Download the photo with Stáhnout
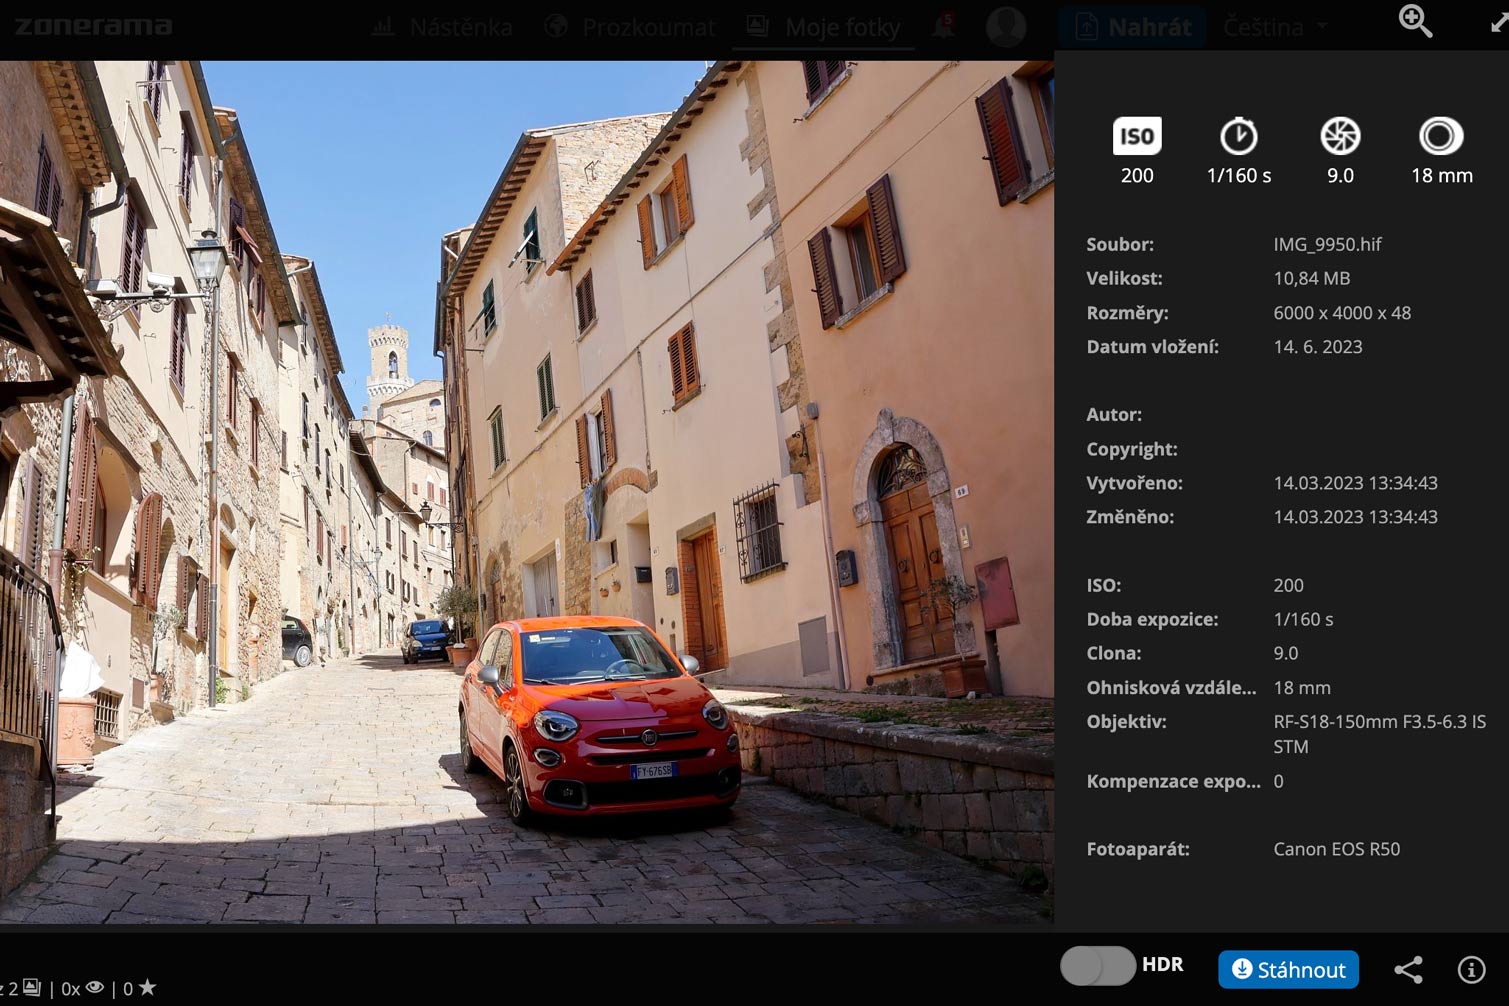Screen dimensions: 1509x1006 [1288, 969]
